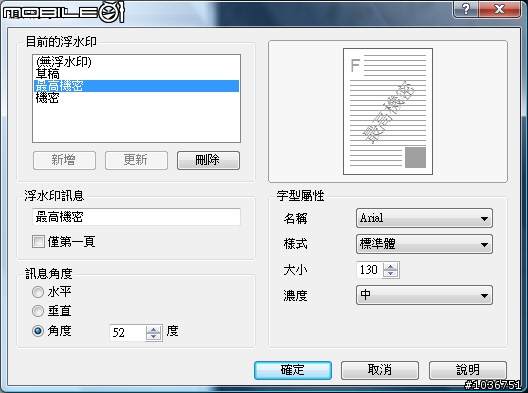The image size is (528, 393).
Task: Click the watermark page preview thumbnail
Action: click(x=388, y=111)
